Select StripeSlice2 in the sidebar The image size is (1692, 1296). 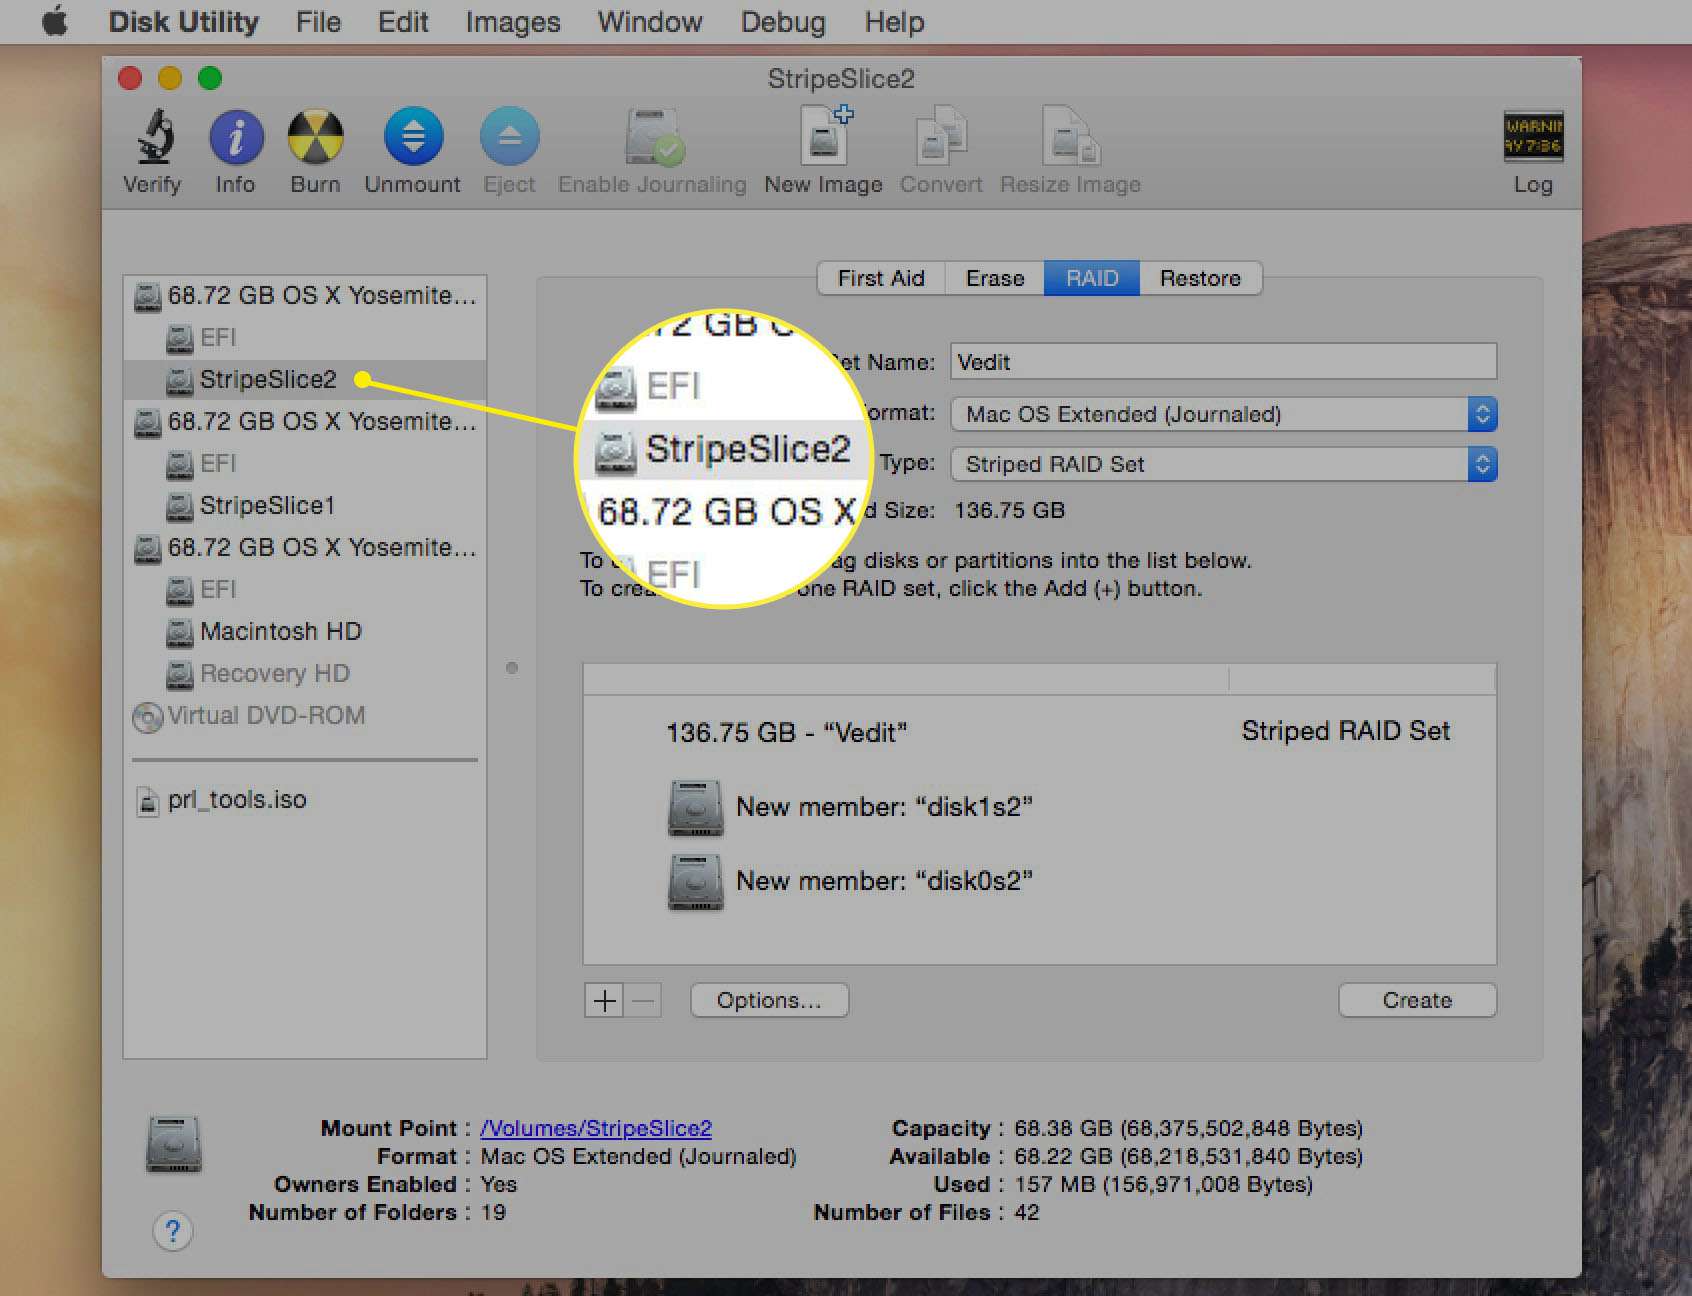305,380
